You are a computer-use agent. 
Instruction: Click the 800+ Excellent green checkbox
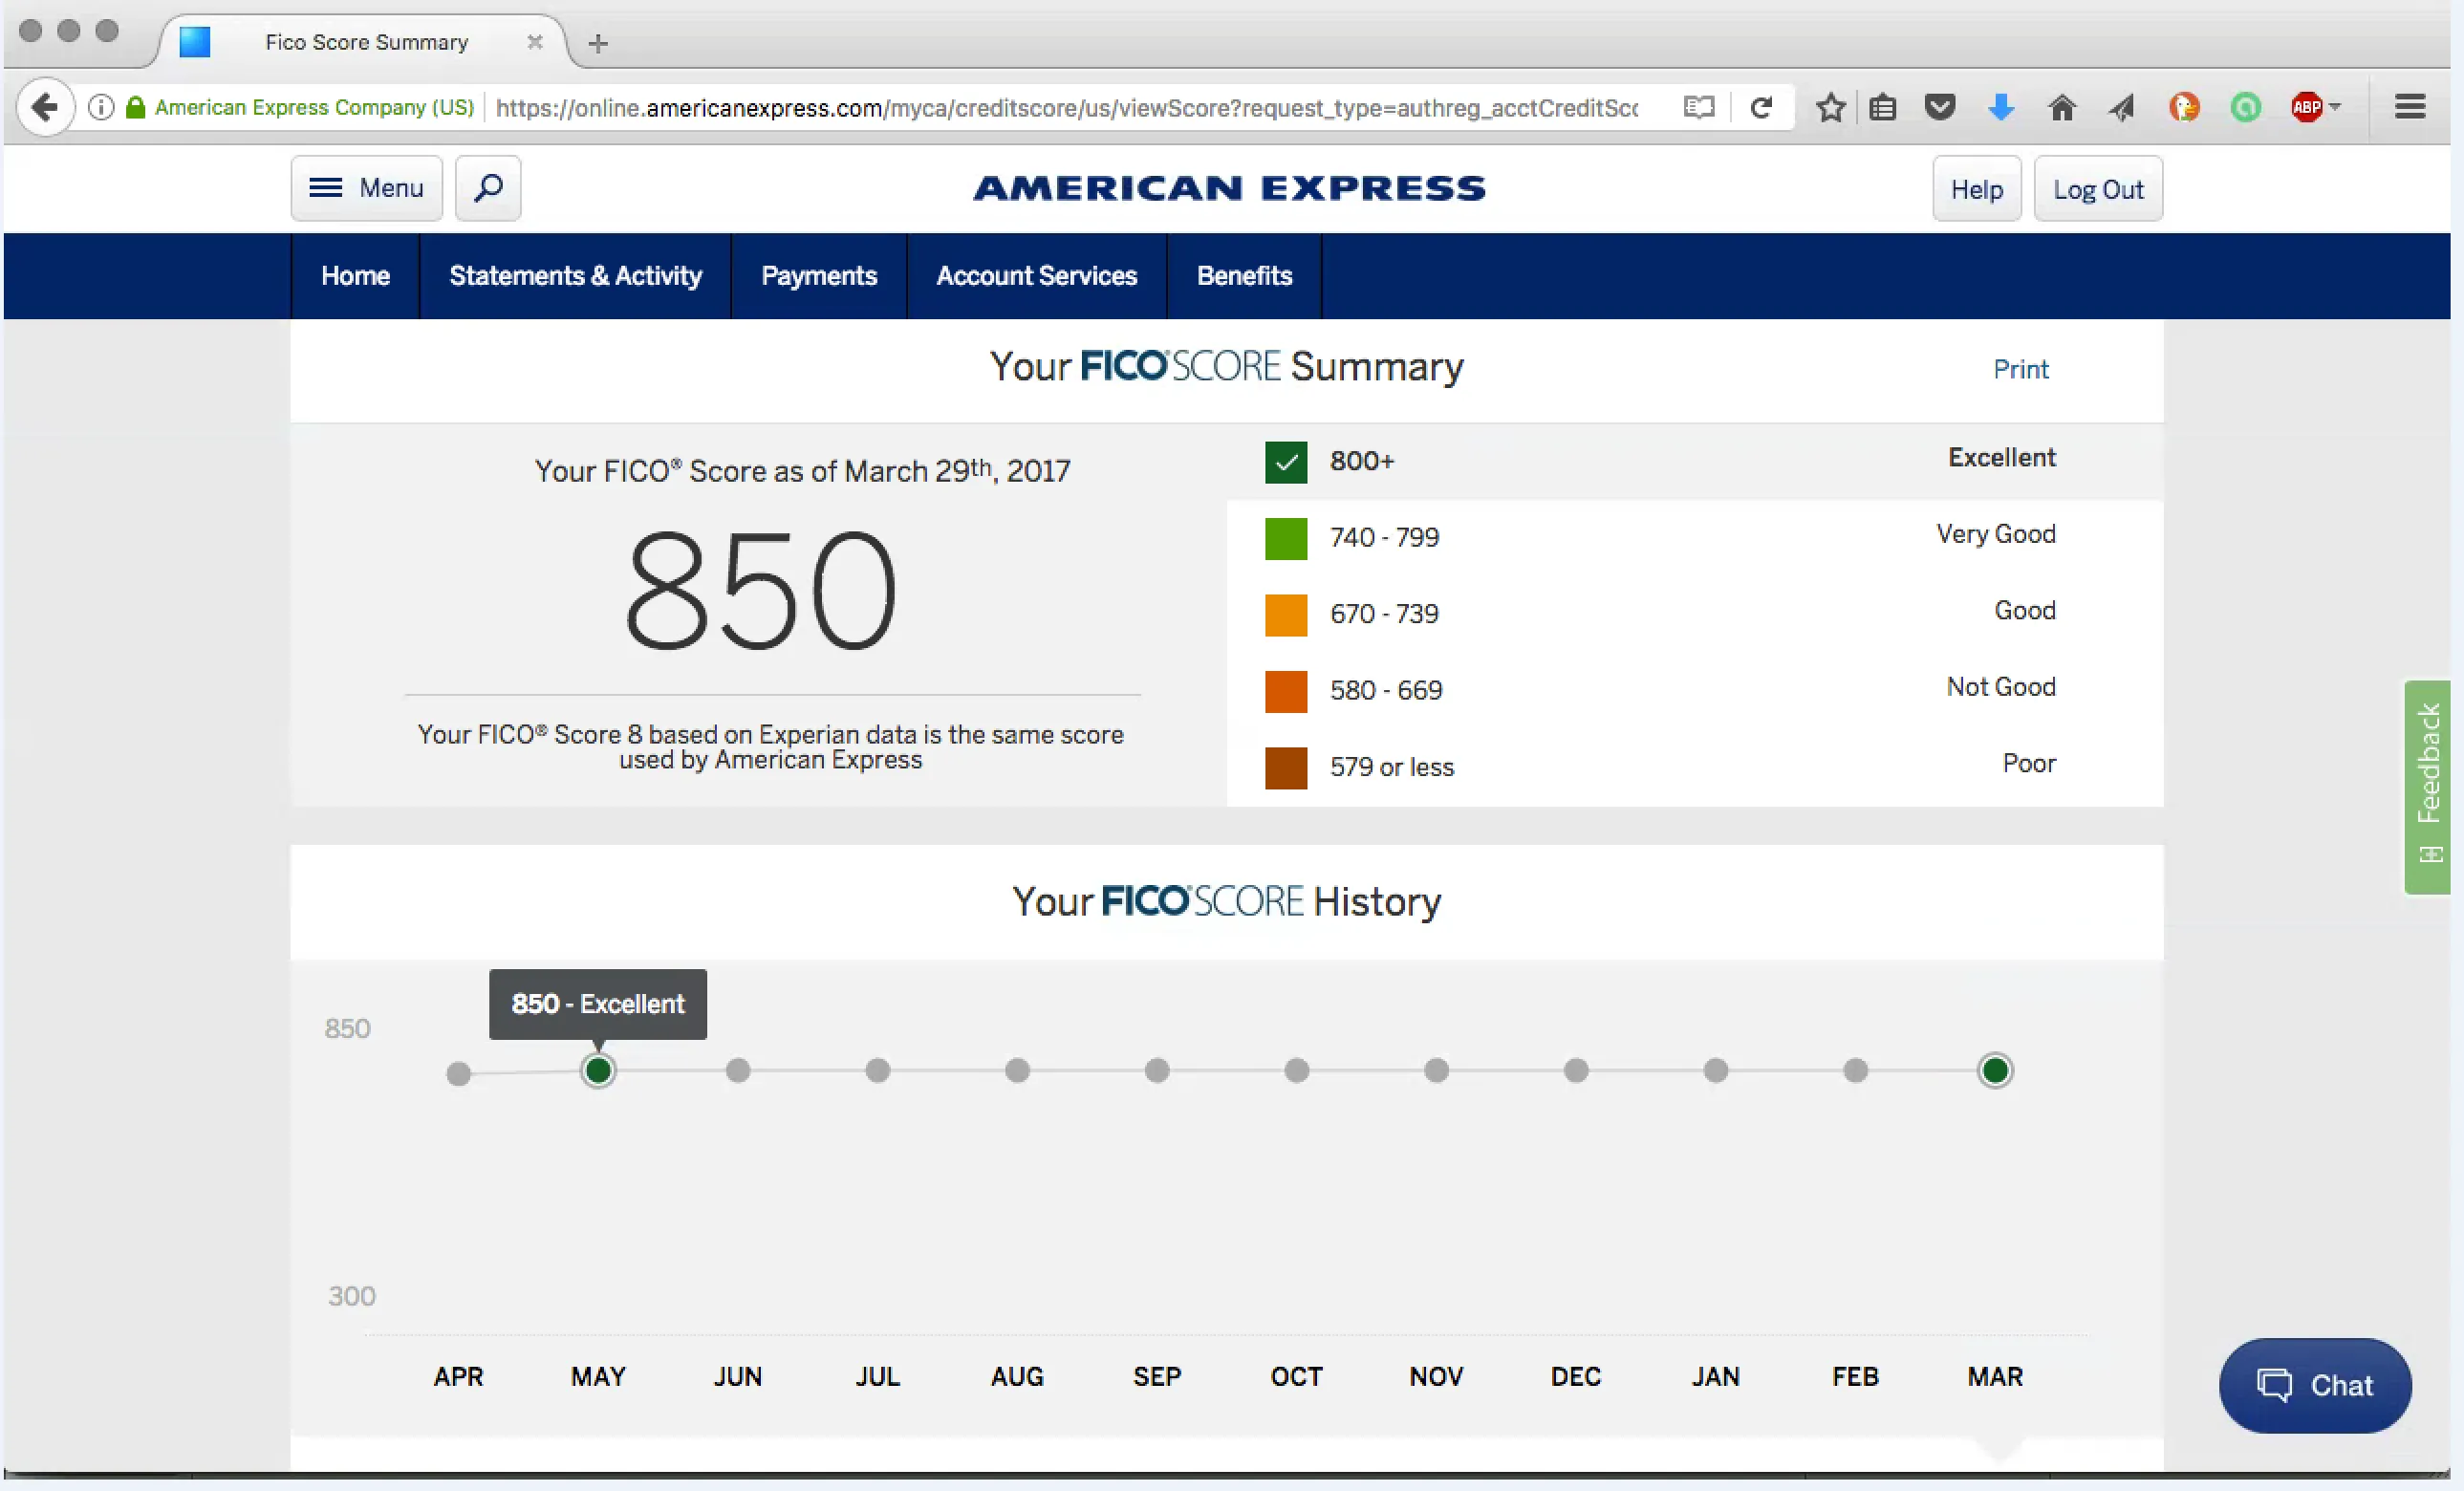1286,462
